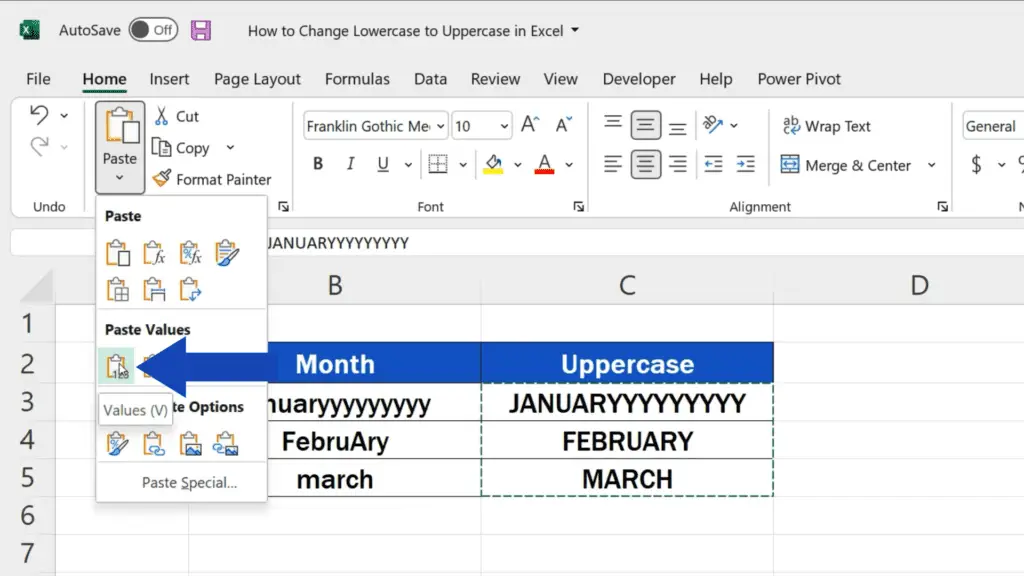Click the Save disk icon
Screen dimensions: 1024x576
coord(201,30)
